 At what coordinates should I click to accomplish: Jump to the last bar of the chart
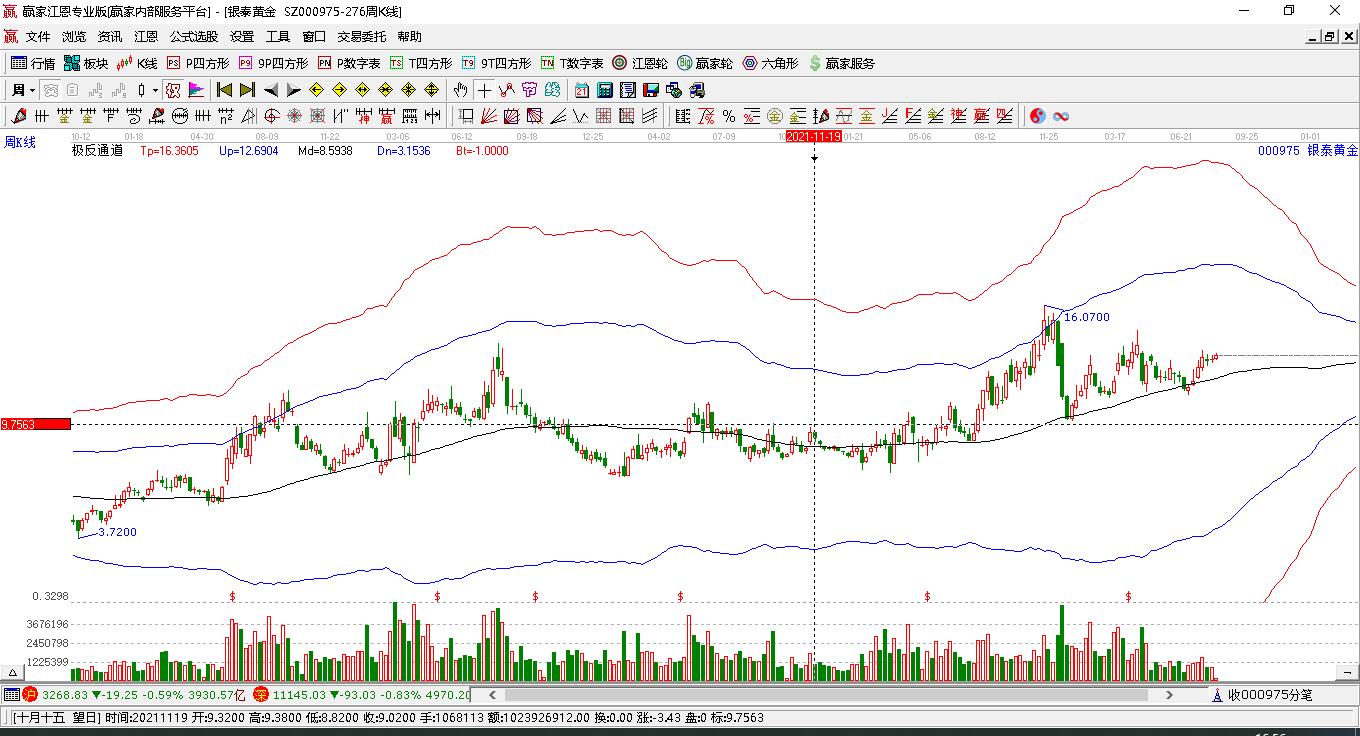click(247, 90)
